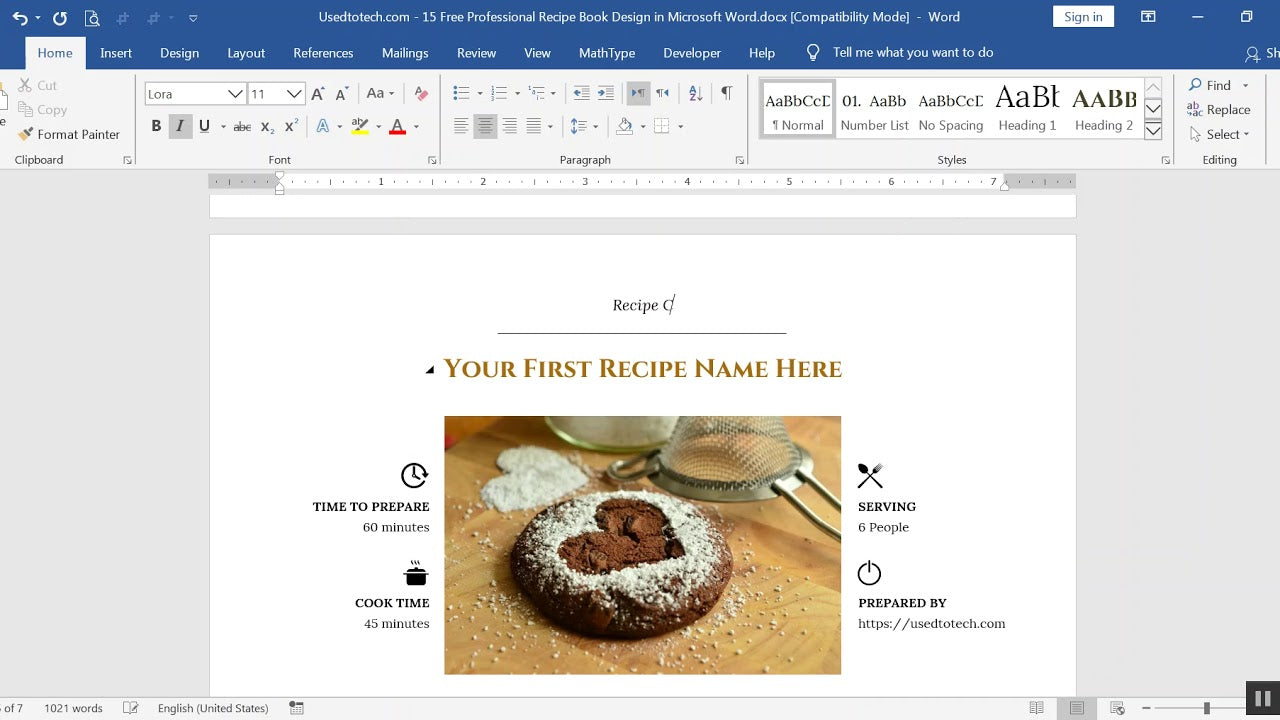1280x720 pixels.
Task: Expand numbering list options
Action: (517, 94)
